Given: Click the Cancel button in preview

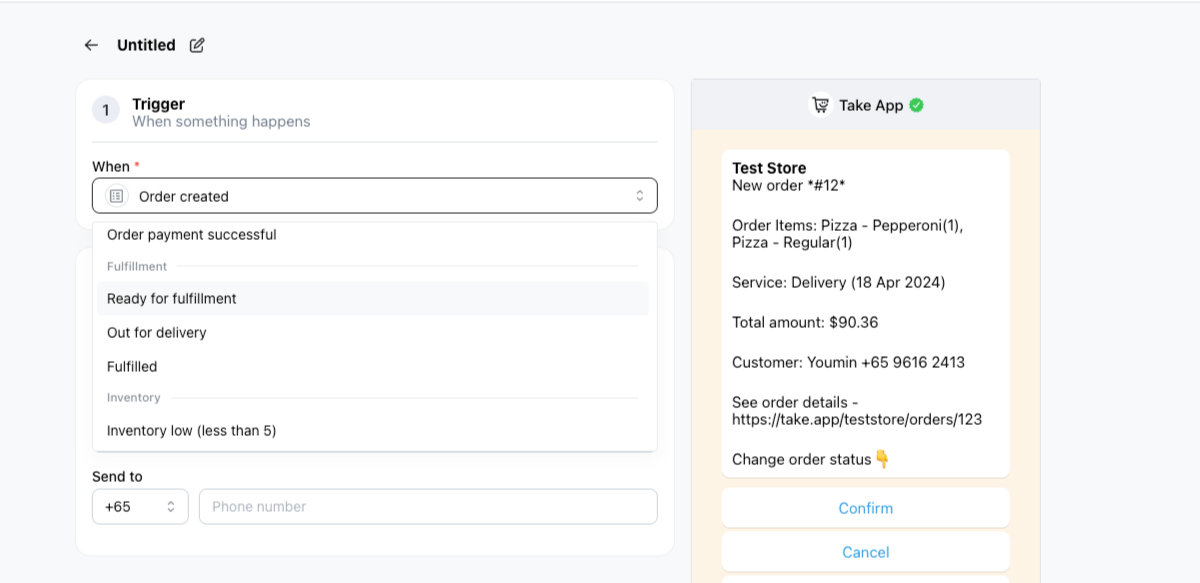Looking at the screenshot, I should pyautogui.click(x=866, y=552).
